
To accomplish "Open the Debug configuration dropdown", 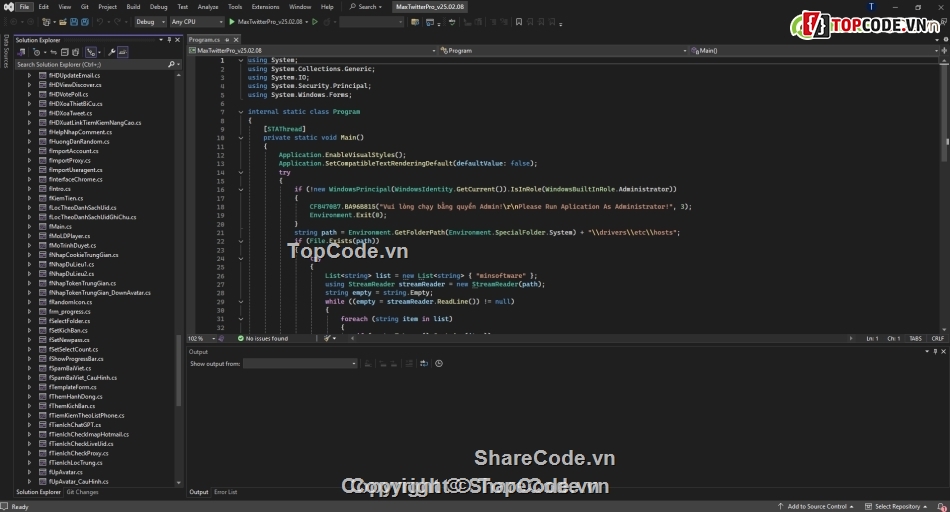I will click(x=150, y=22).
